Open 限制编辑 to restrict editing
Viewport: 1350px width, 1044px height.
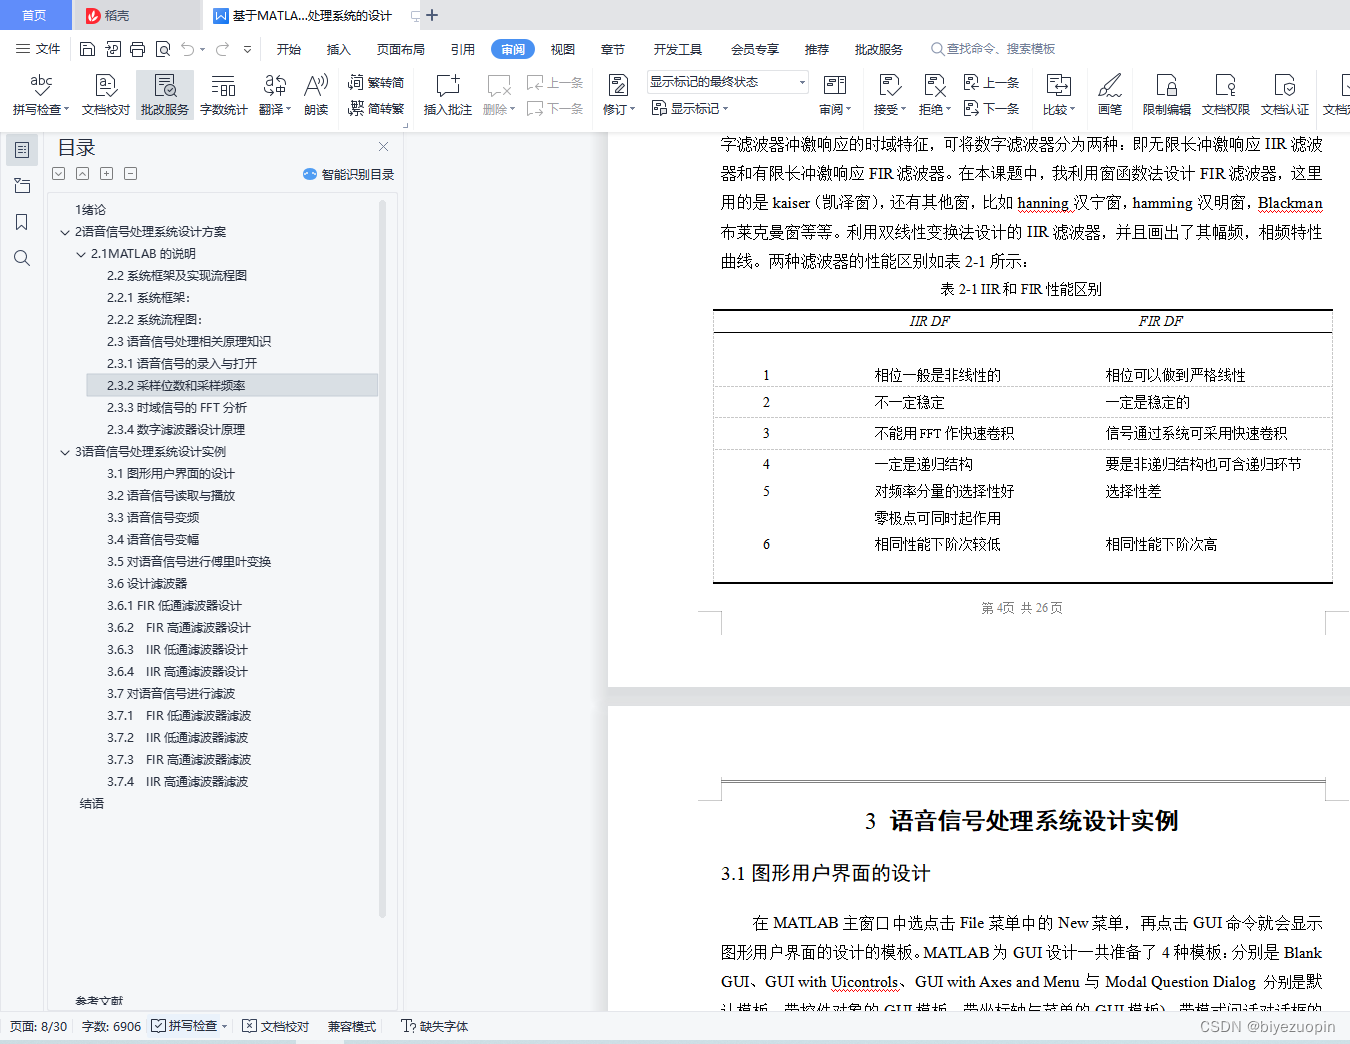click(x=1166, y=94)
